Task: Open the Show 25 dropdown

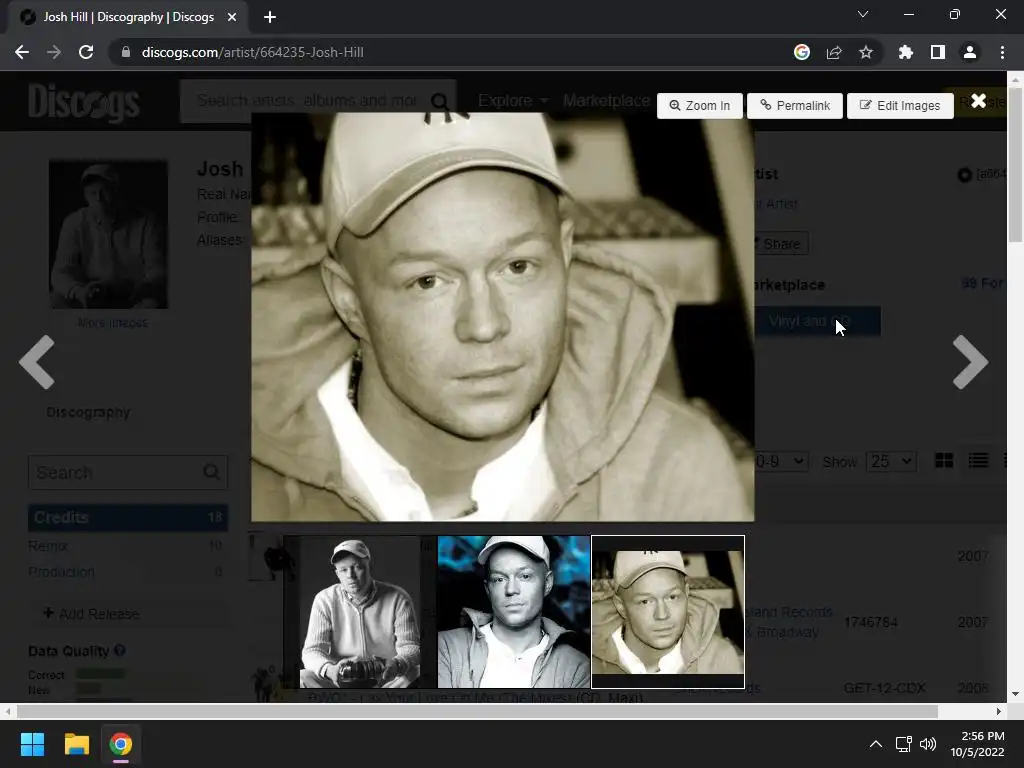Action: point(891,462)
